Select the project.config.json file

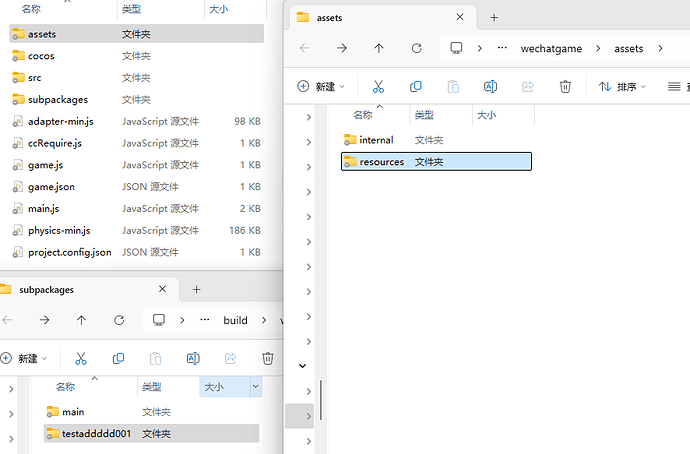136,252
